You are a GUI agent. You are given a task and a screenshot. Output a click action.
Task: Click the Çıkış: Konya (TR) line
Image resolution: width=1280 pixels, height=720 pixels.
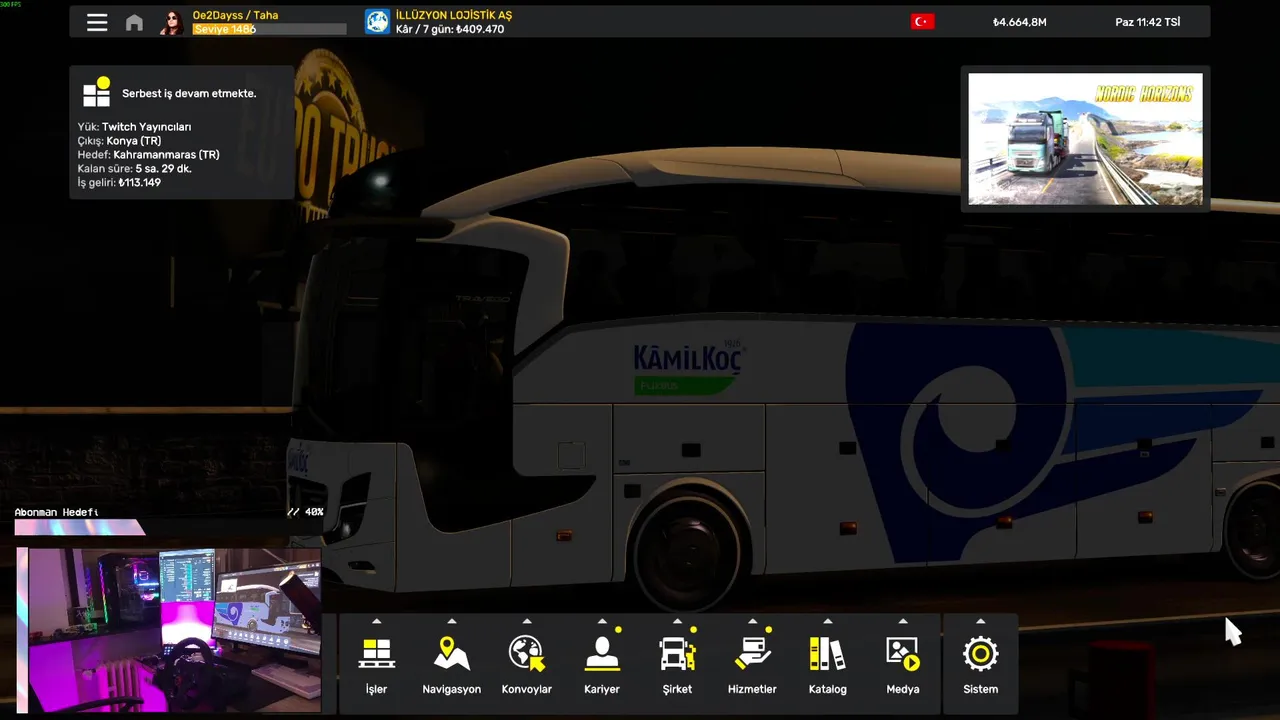pos(119,141)
